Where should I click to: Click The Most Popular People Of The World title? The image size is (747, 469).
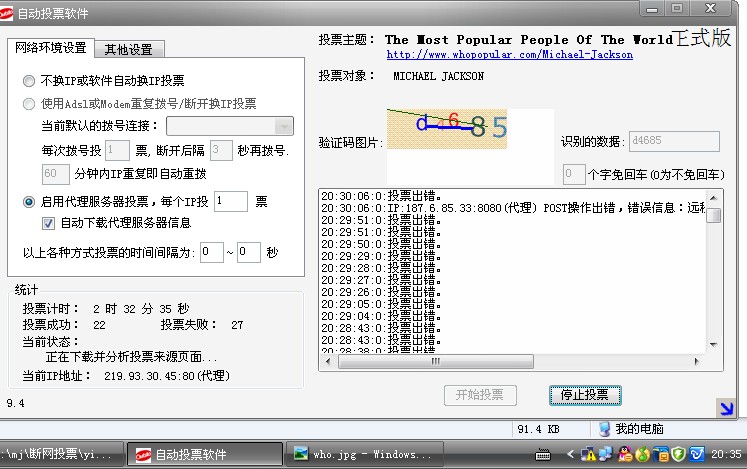(x=529, y=40)
